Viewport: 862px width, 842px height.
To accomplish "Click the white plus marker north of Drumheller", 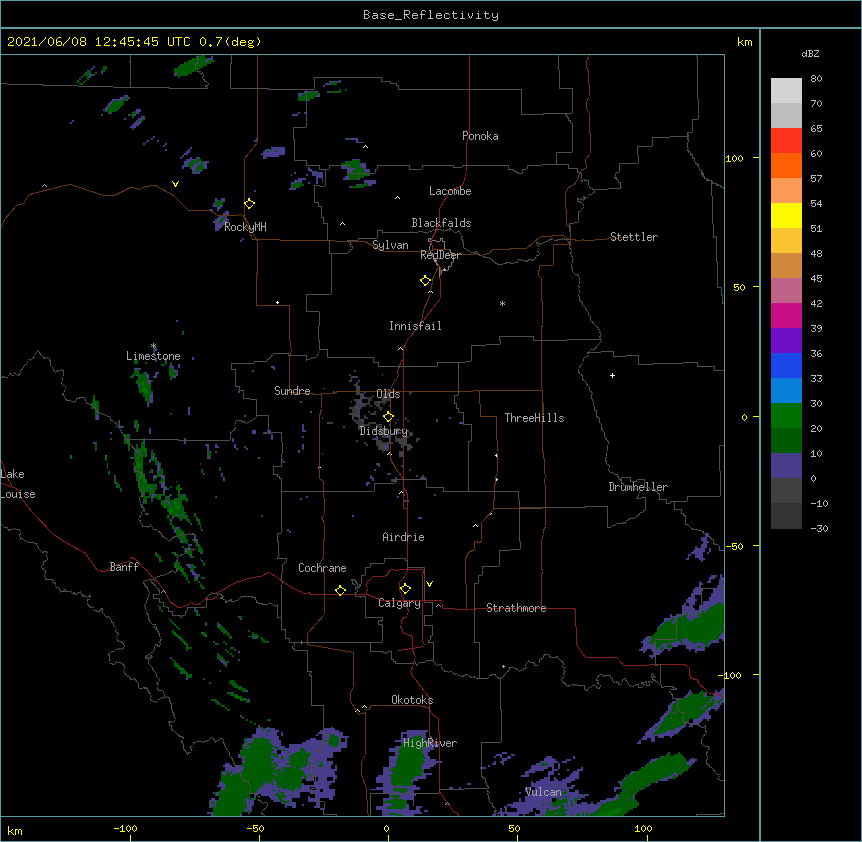I will 612,375.
